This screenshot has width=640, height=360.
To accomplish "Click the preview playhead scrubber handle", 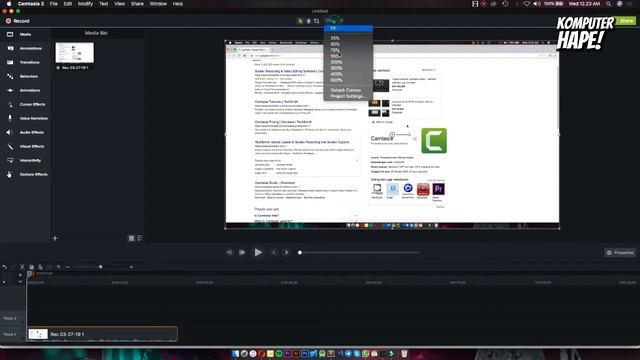I will point(300,253).
